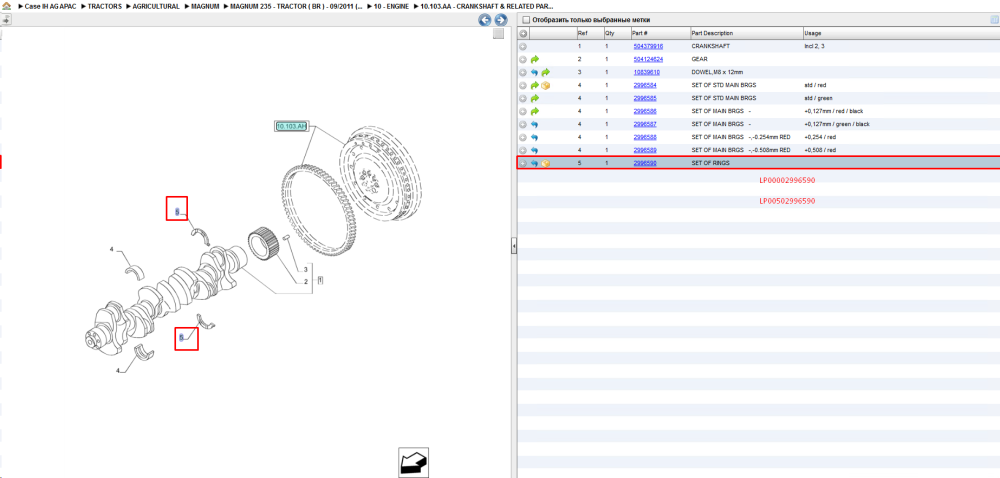Screen dimensions: 1000x478
Task: Open part number link 10839610
Action: pyautogui.click(x=646, y=73)
